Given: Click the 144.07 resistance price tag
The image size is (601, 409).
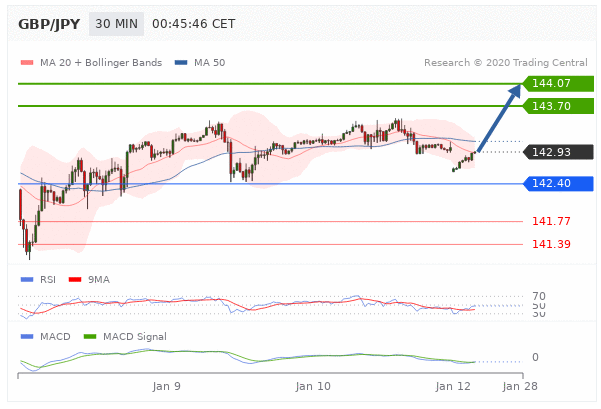Looking at the screenshot, I should click(x=558, y=83).
